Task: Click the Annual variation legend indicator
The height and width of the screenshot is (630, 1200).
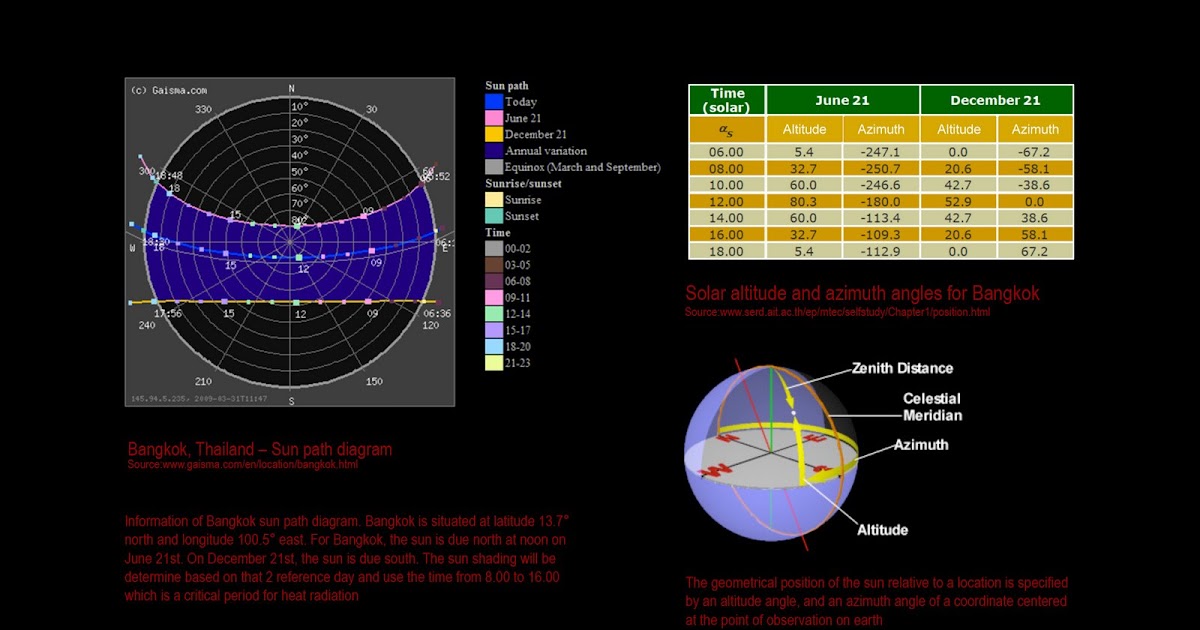Action: pyautogui.click(x=494, y=150)
